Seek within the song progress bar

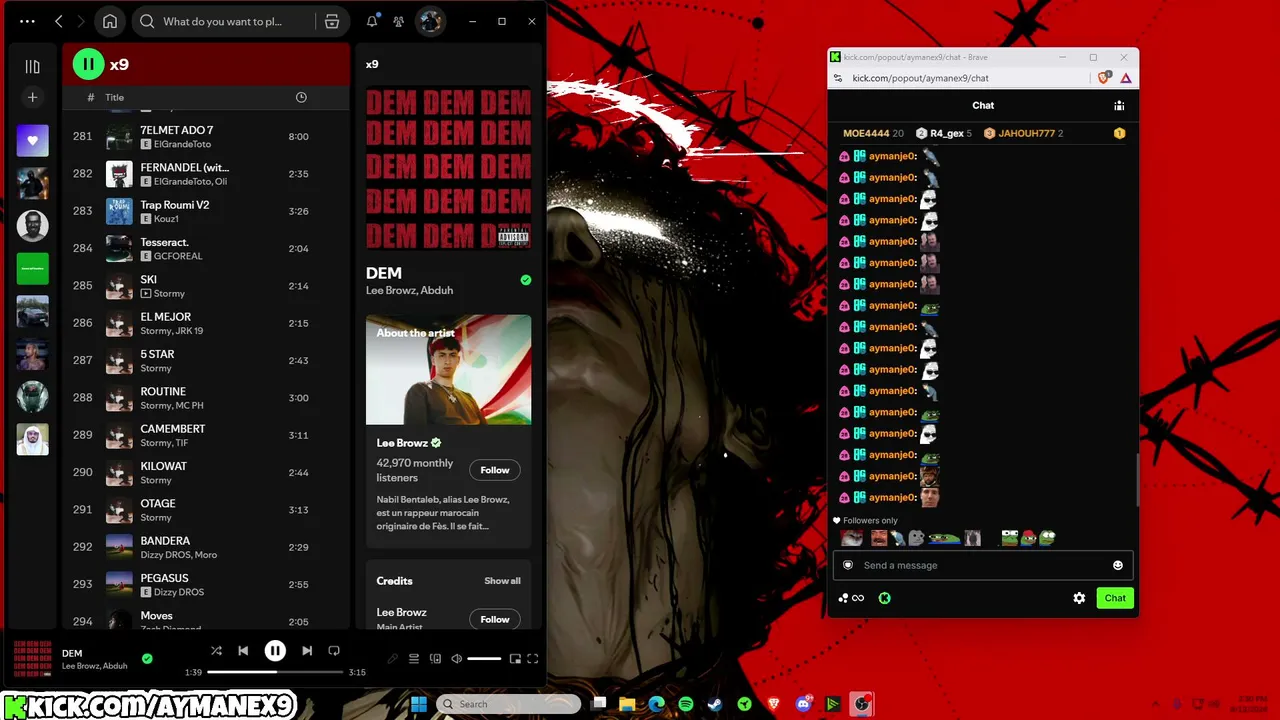[x=275, y=672]
